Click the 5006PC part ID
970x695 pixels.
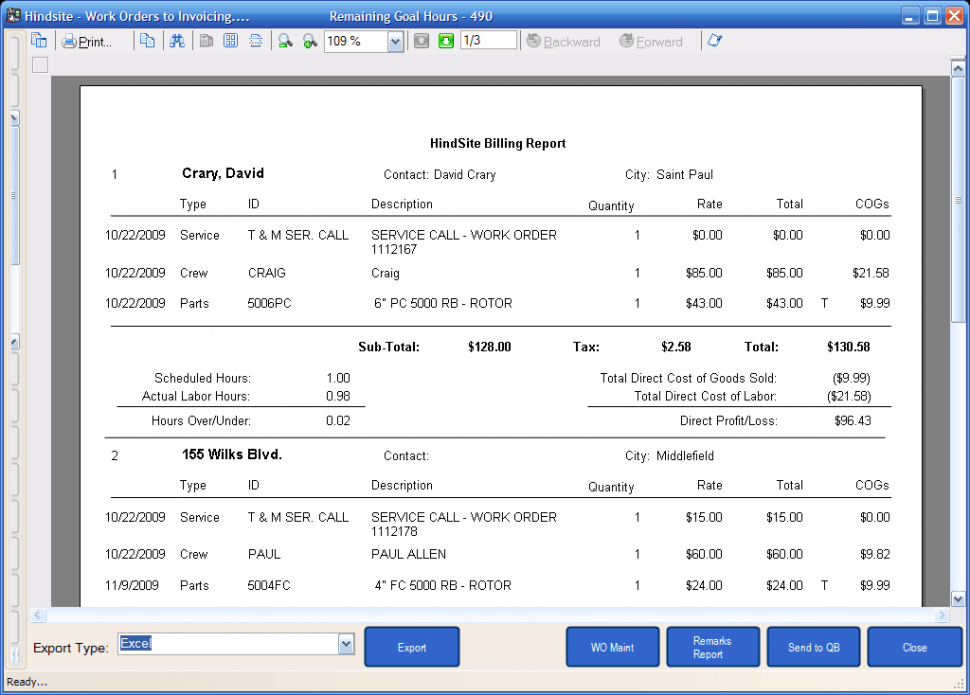pyautogui.click(x=269, y=303)
